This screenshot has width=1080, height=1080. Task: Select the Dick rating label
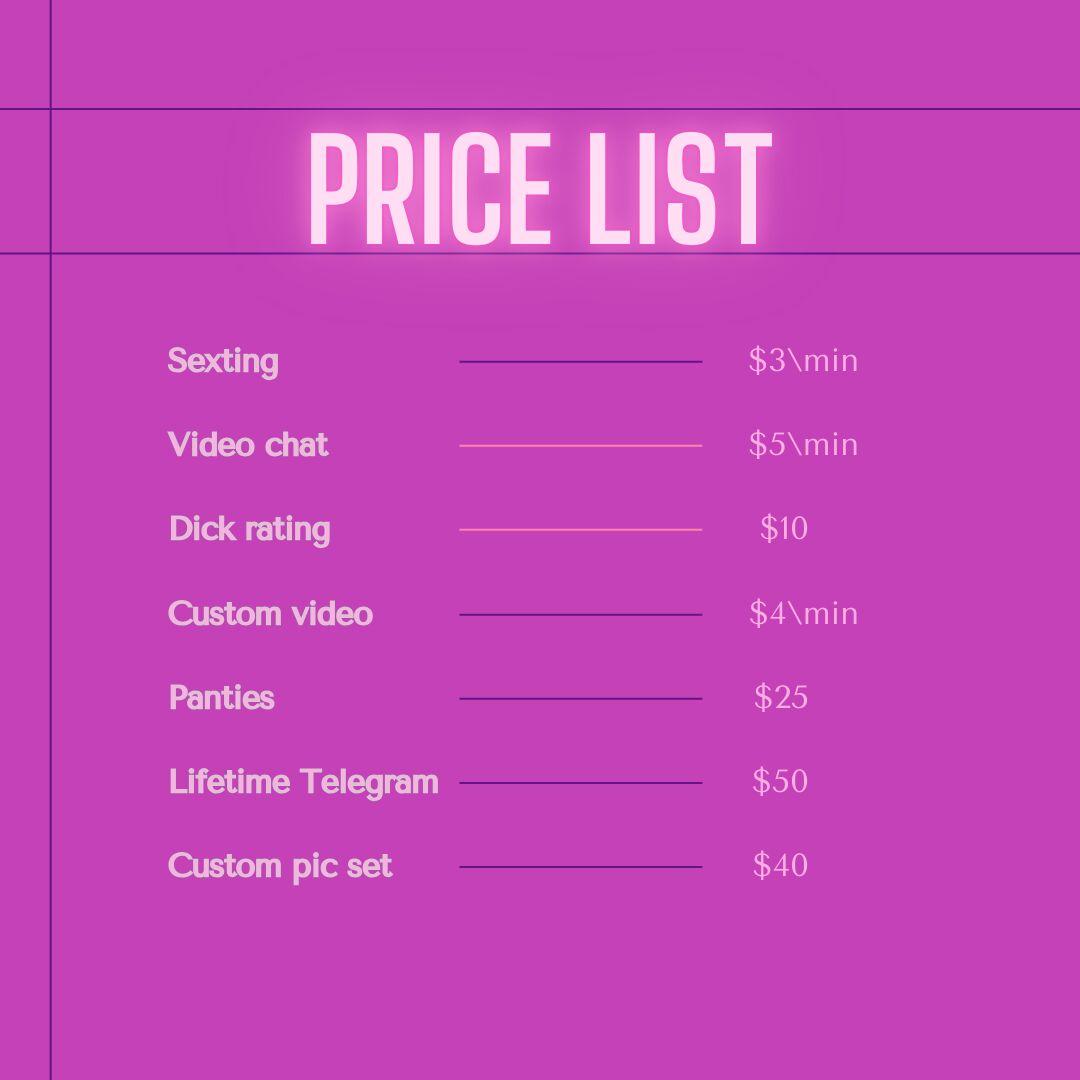click(249, 530)
